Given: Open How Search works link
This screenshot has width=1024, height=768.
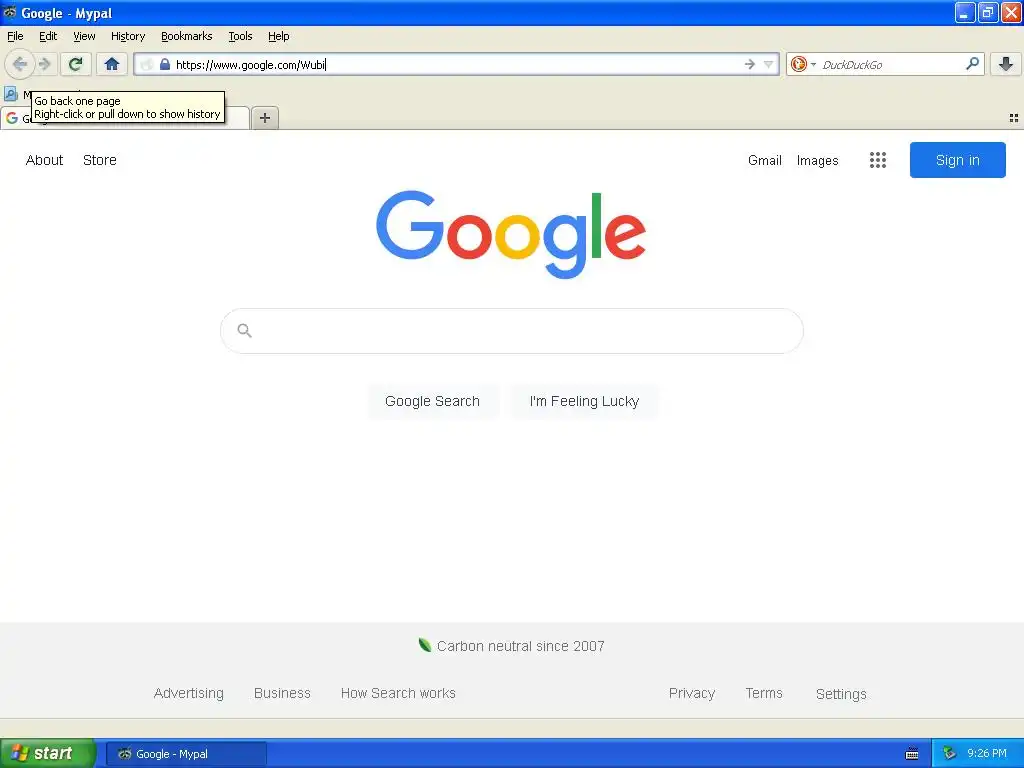Looking at the screenshot, I should [398, 694].
